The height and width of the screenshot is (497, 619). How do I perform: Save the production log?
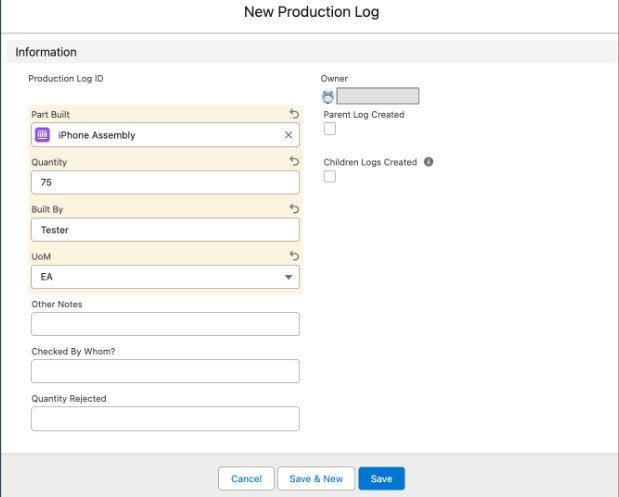pyautogui.click(x=381, y=478)
